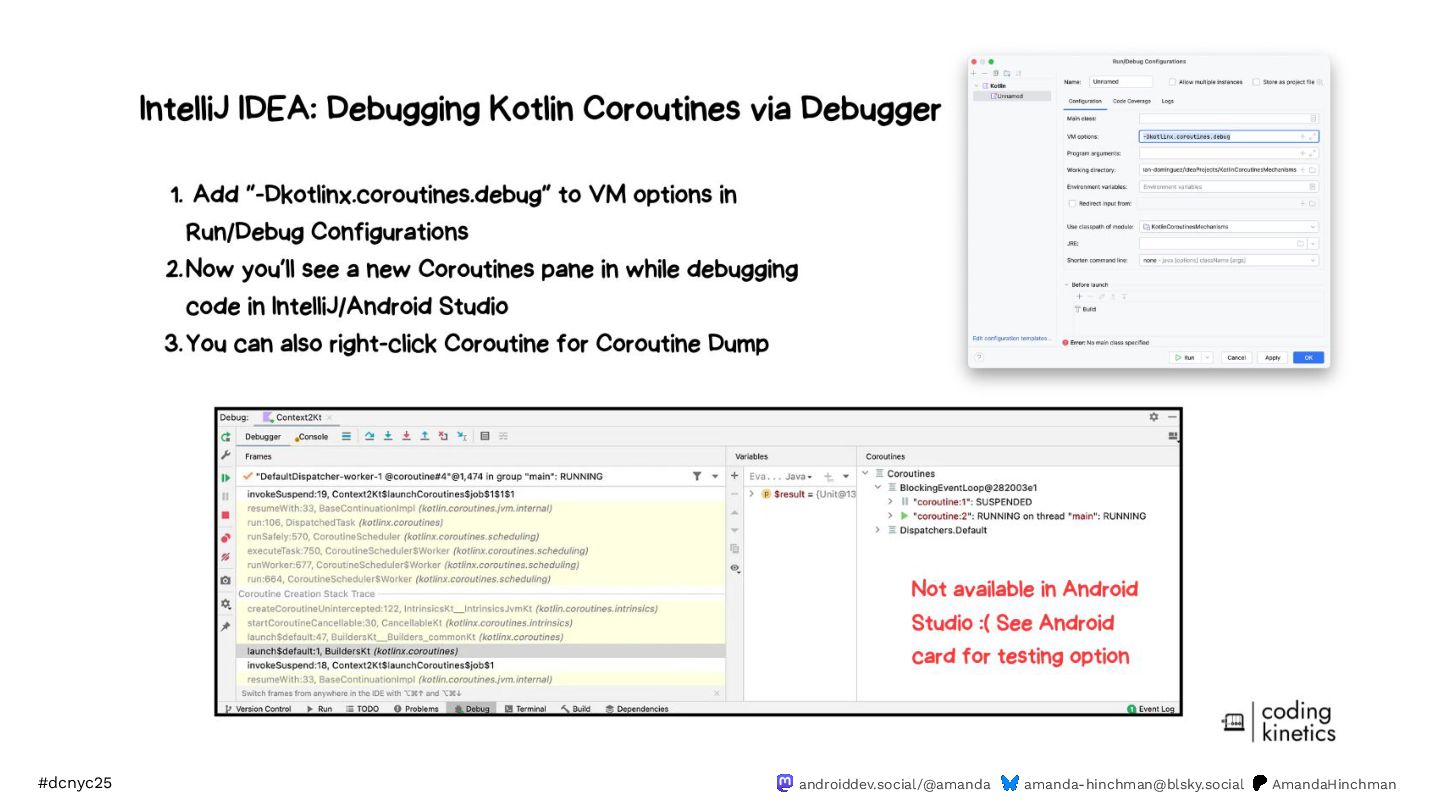Click the Run to Cursor icon
The image size is (1440, 810).
pyautogui.click(x=462, y=436)
